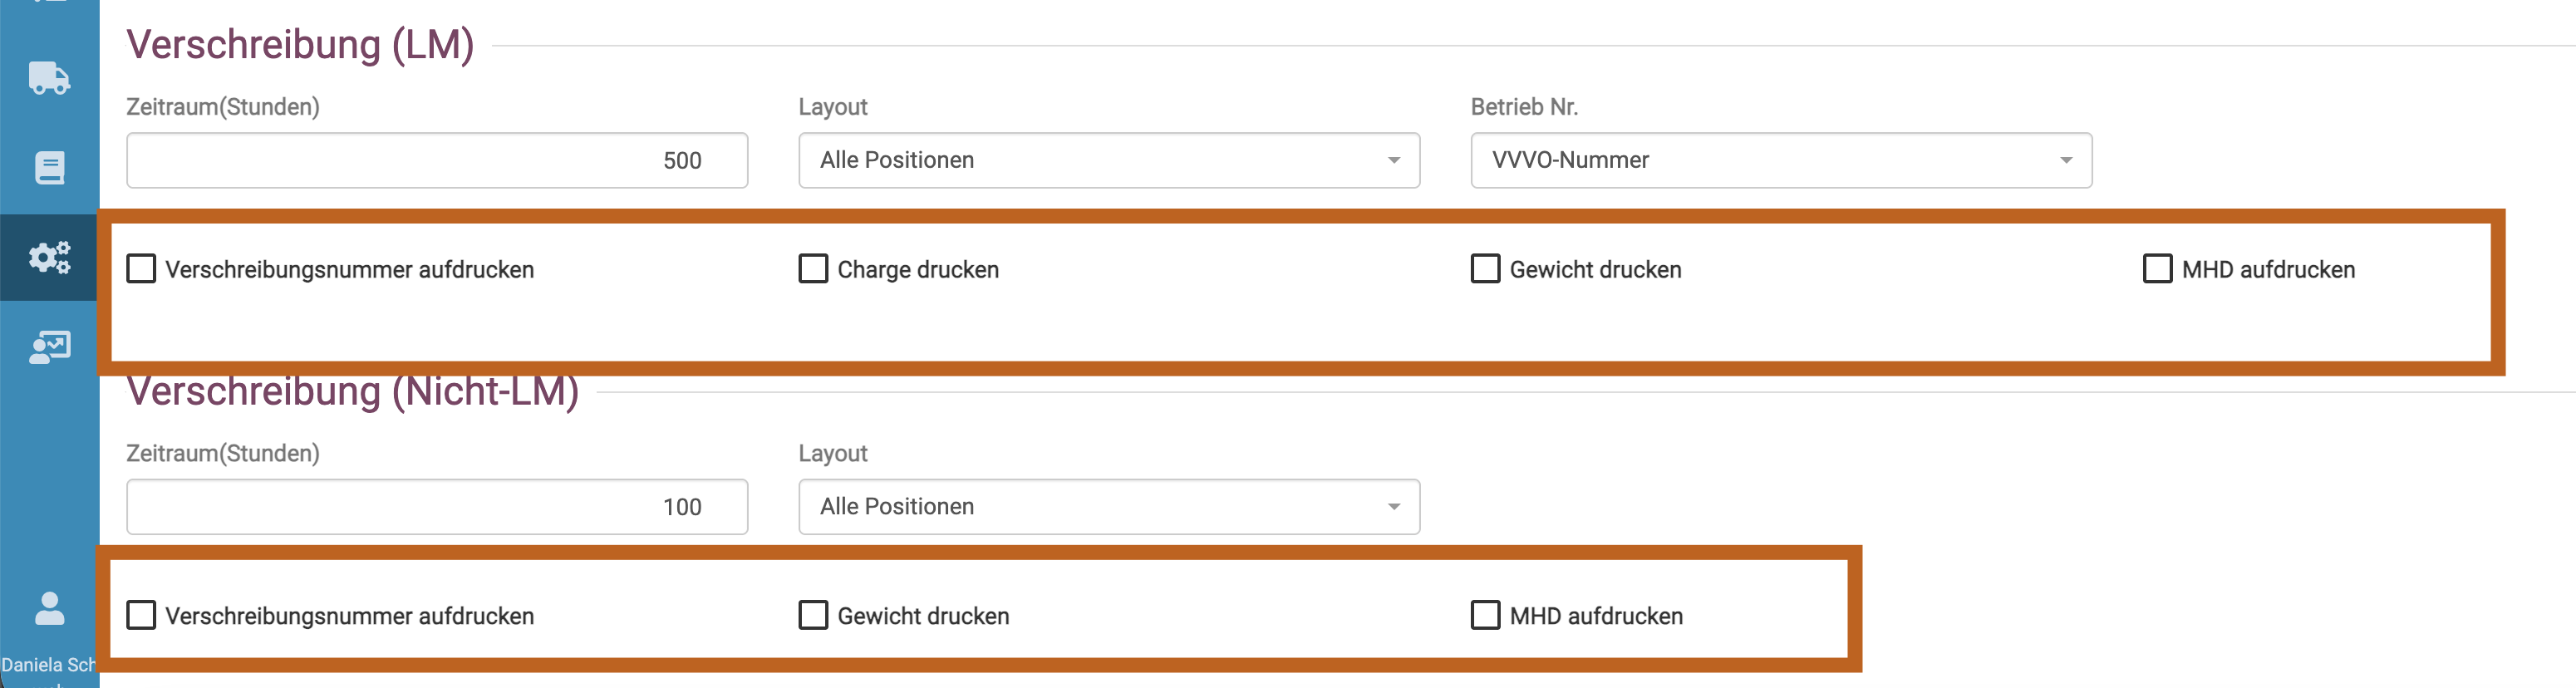The height and width of the screenshot is (688, 2576).
Task: Open the delivery truck sidebar icon
Action: point(49,77)
